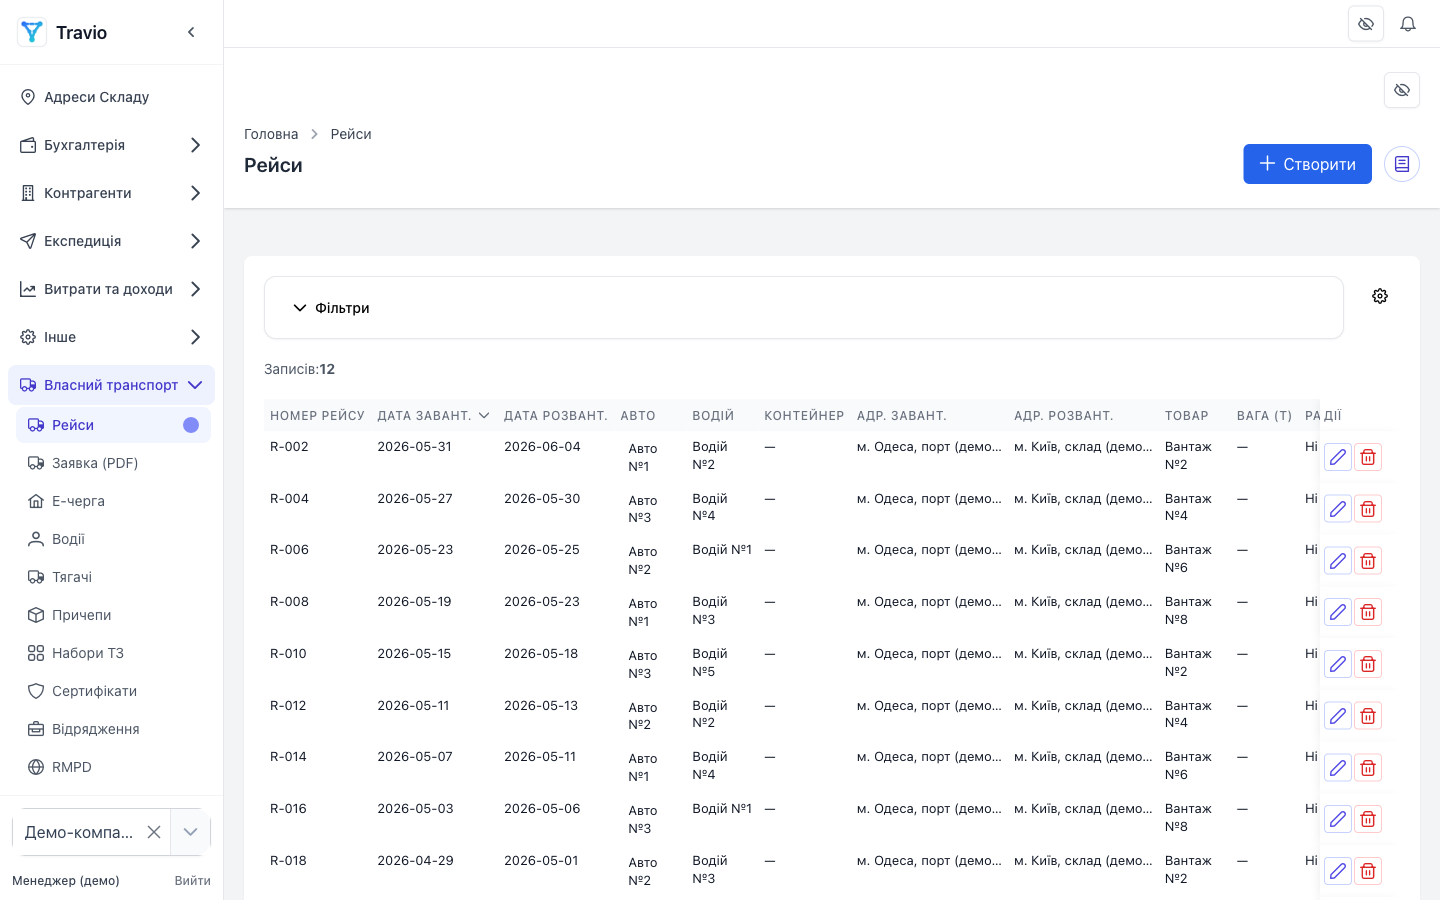
Task: Collapse the sidebar with the left arrow
Action: (191, 32)
